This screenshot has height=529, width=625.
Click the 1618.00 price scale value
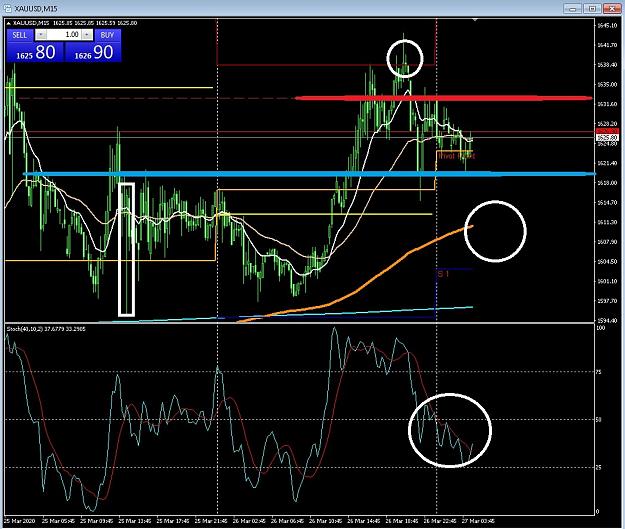coord(607,183)
